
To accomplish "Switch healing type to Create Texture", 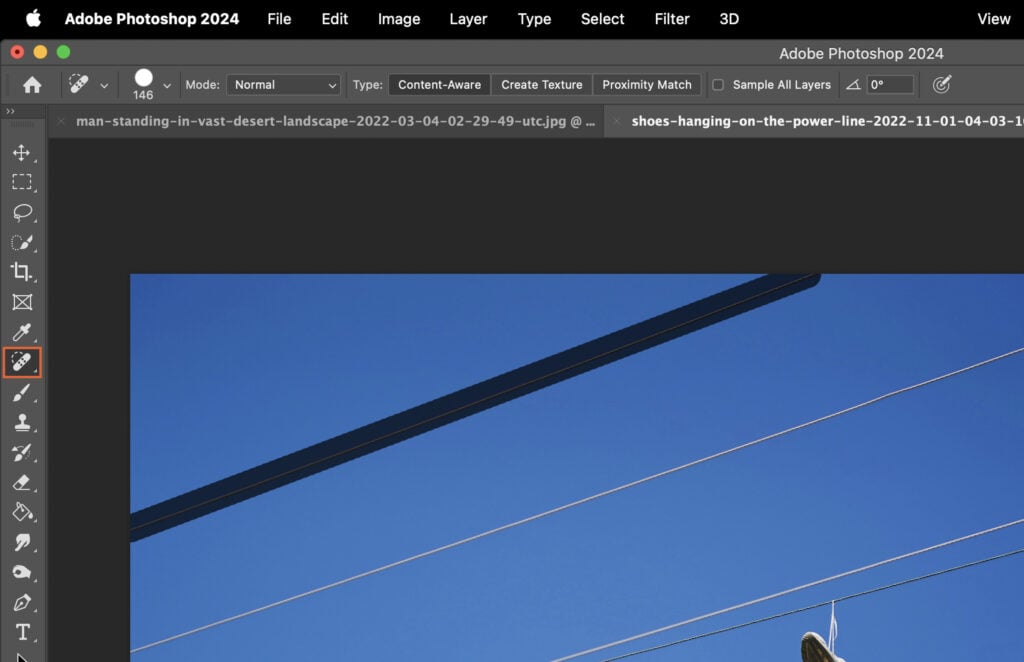I will pyautogui.click(x=541, y=85).
